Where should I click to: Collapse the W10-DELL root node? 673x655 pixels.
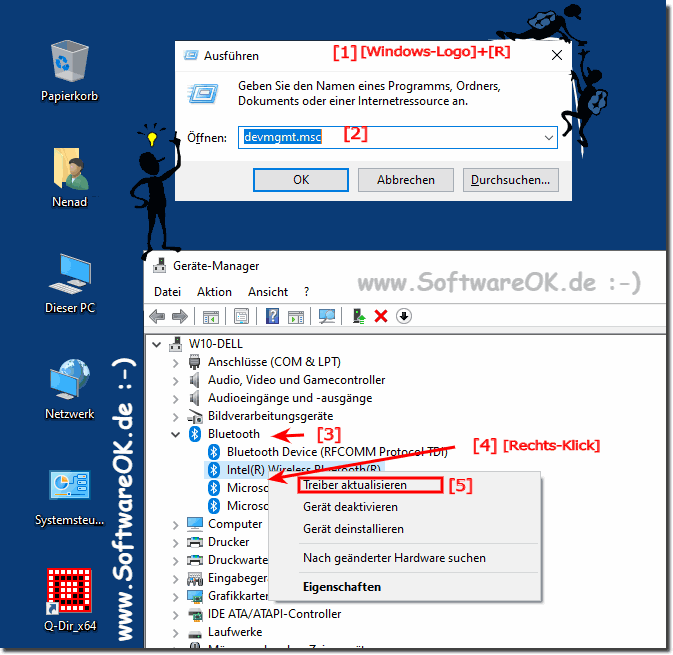(157, 344)
